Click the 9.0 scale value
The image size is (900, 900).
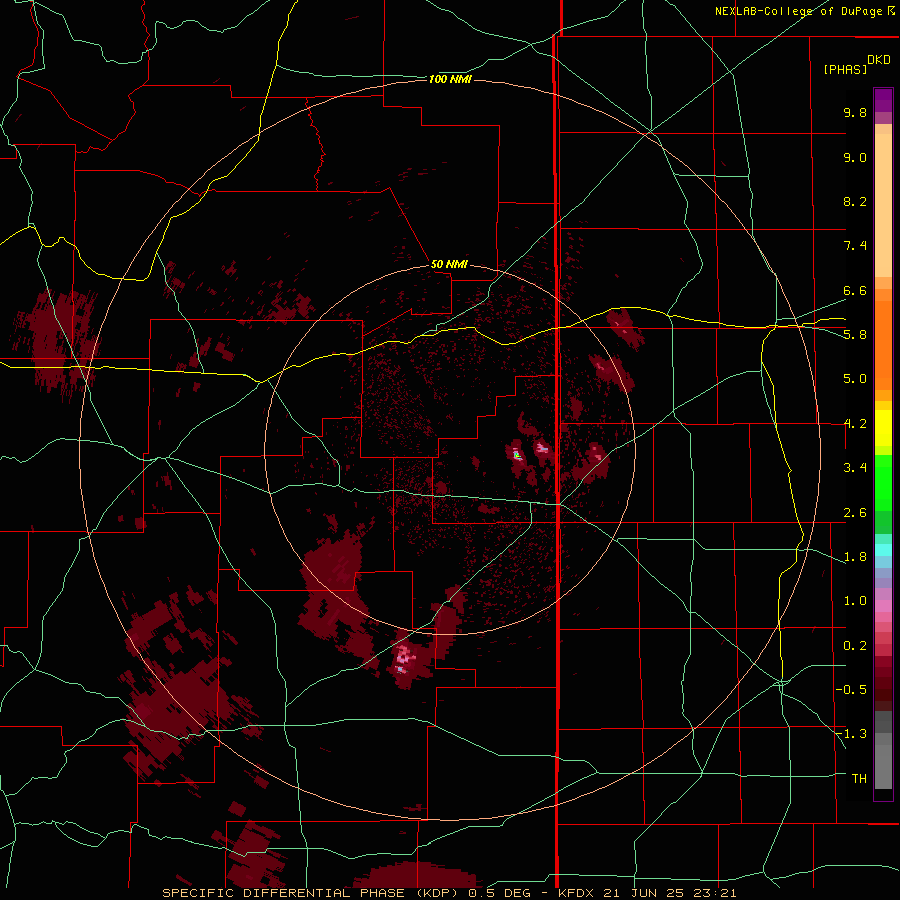[x=855, y=157]
